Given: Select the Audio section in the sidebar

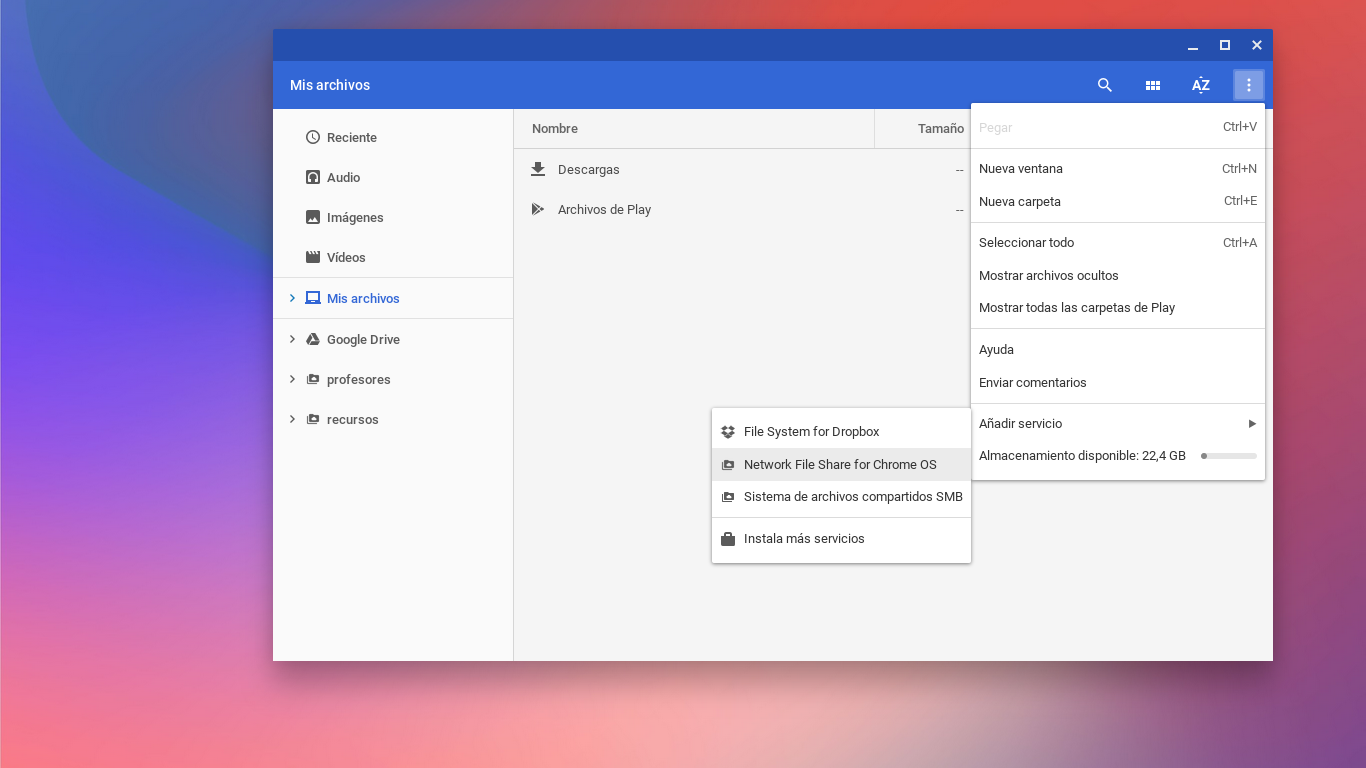Looking at the screenshot, I should [345, 177].
